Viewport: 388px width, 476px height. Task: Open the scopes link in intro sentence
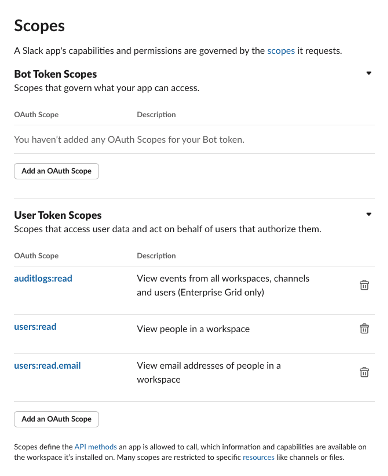pyautogui.click(x=281, y=51)
